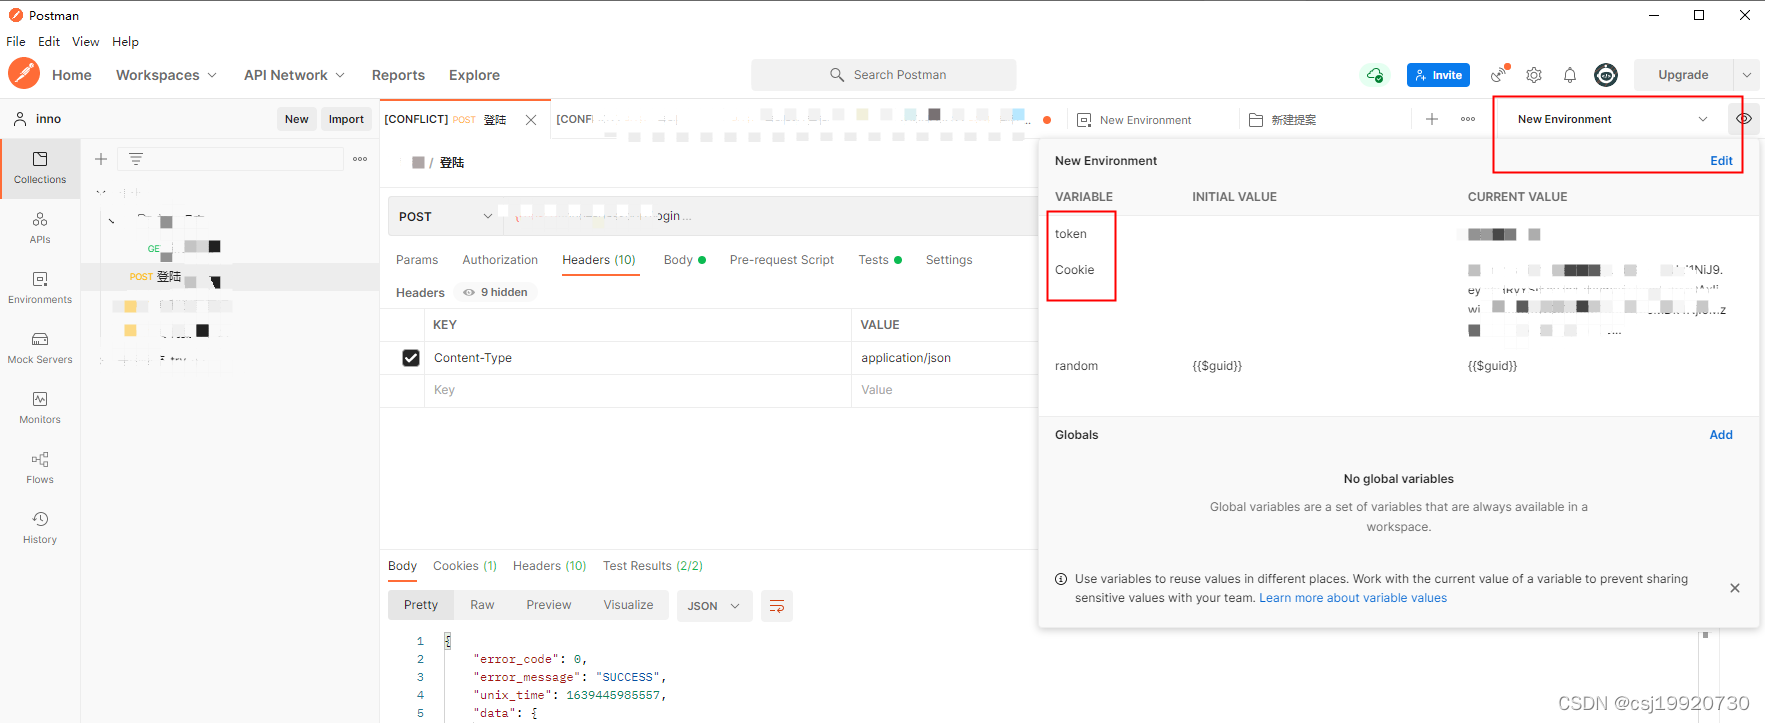Expand the API Network menu
The image size is (1765, 723).
pyautogui.click(x=294, y=75)
